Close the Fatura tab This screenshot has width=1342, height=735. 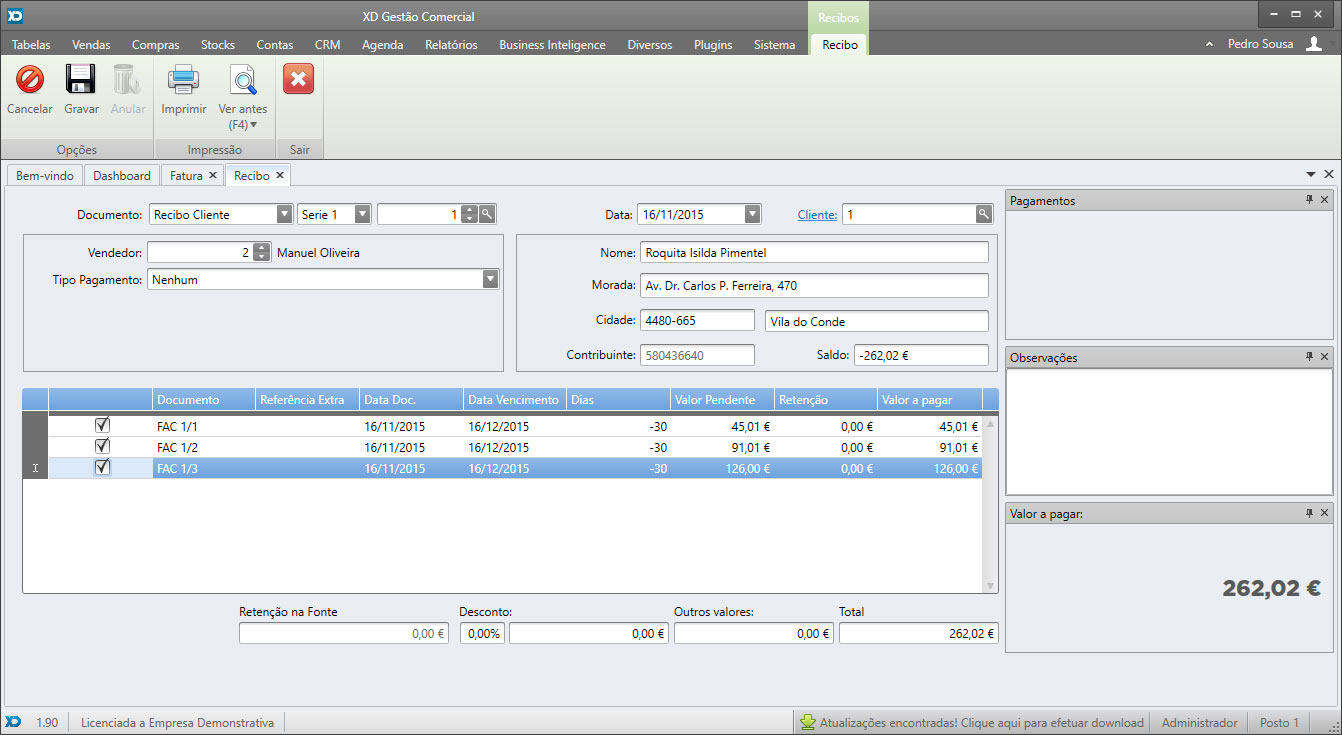click(x=213, y=175)
